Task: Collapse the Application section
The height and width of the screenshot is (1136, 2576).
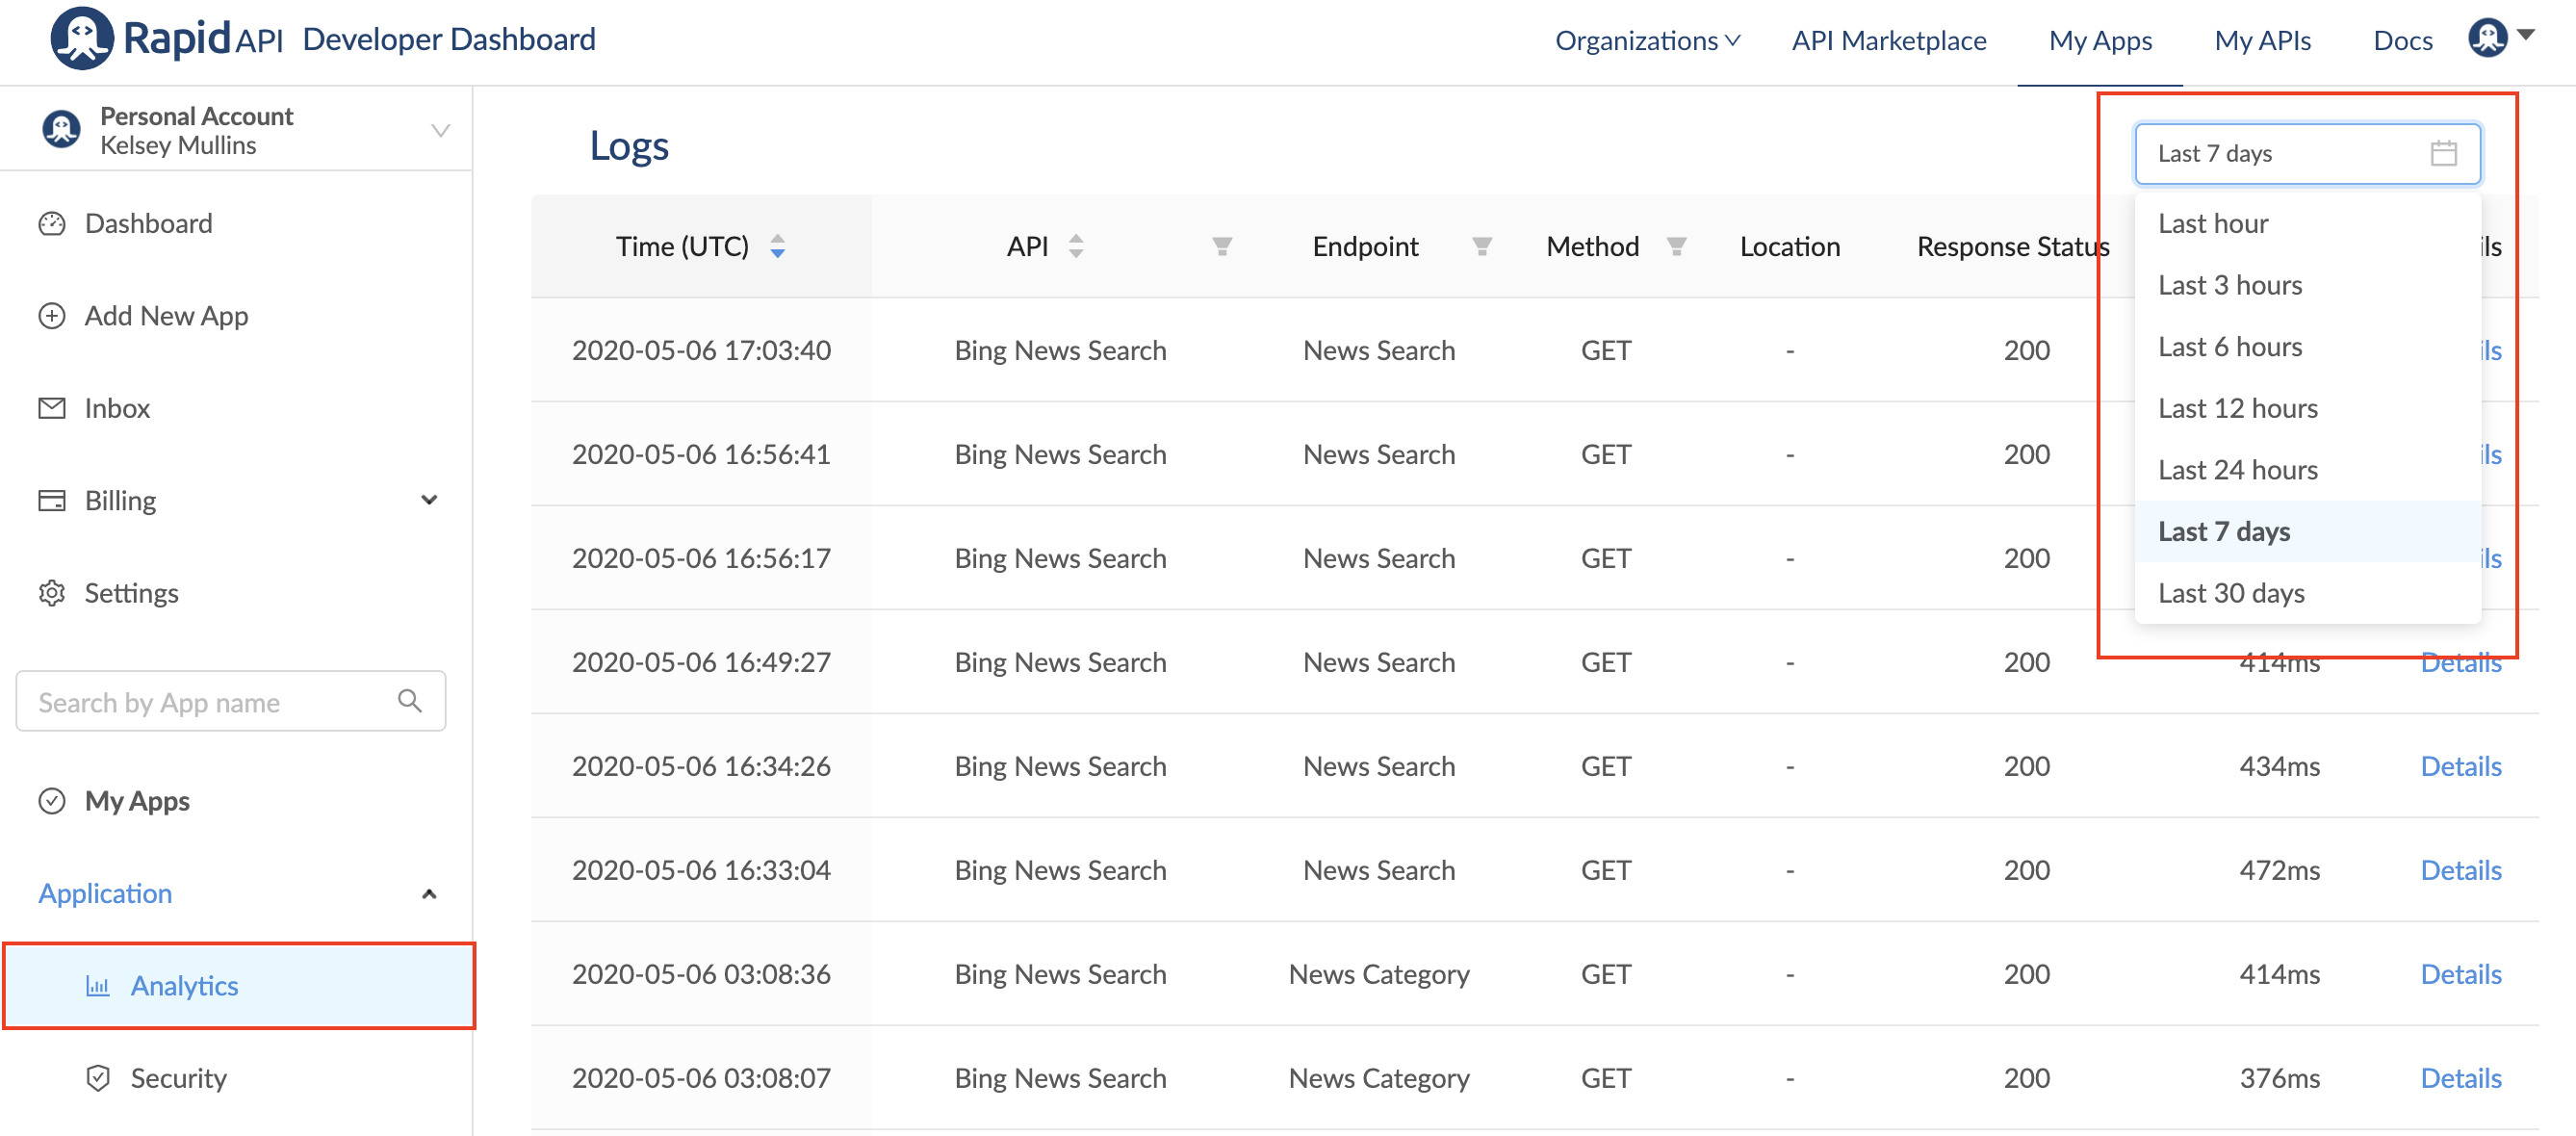Action: (429, 894)
